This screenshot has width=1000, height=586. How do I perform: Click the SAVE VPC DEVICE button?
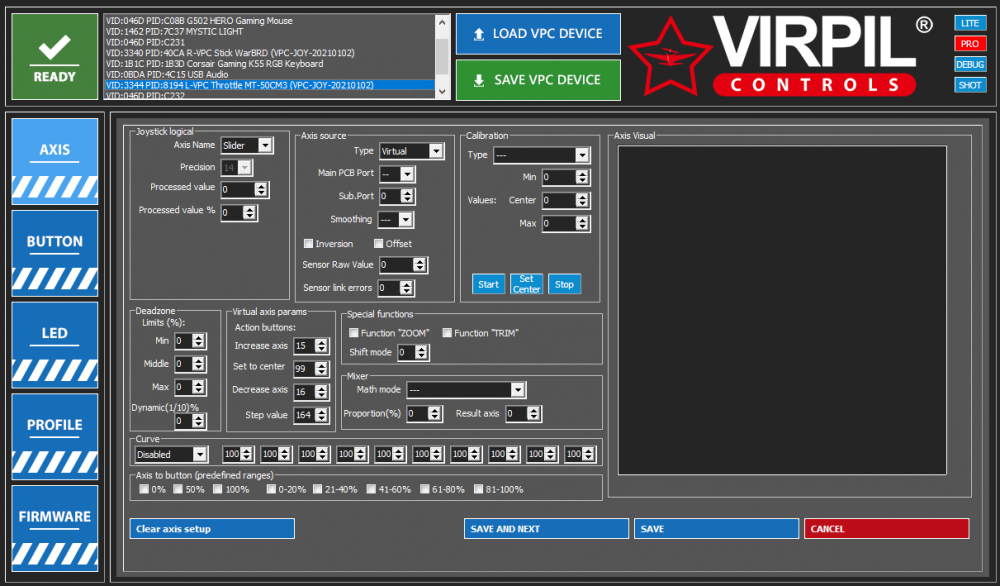click(538, 80)
